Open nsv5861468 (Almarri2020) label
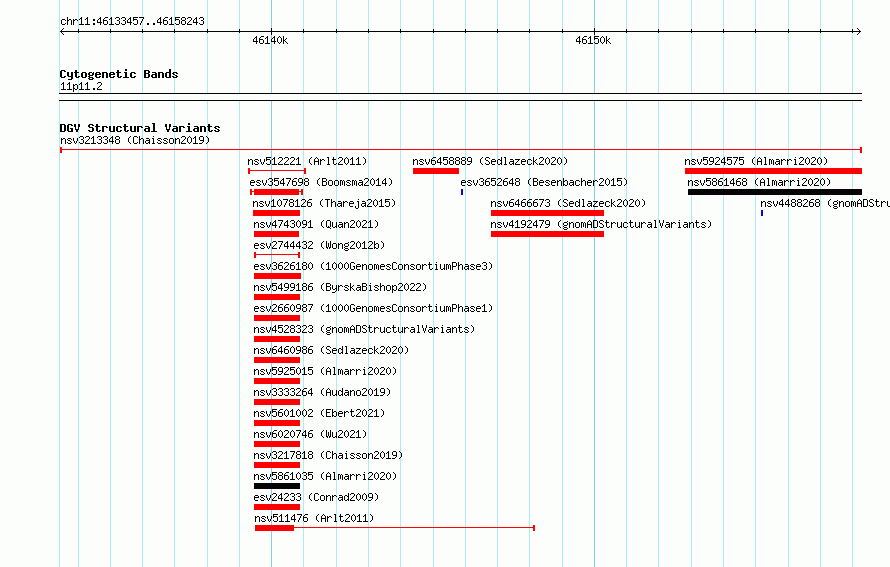The height and width of the screenshot is (567, 890). pos(759,182)
